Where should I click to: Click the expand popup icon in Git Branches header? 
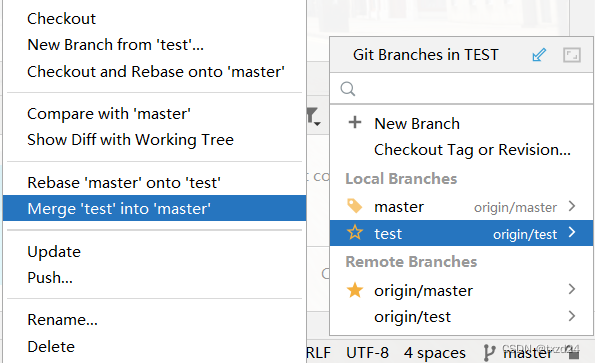(571, 55)
